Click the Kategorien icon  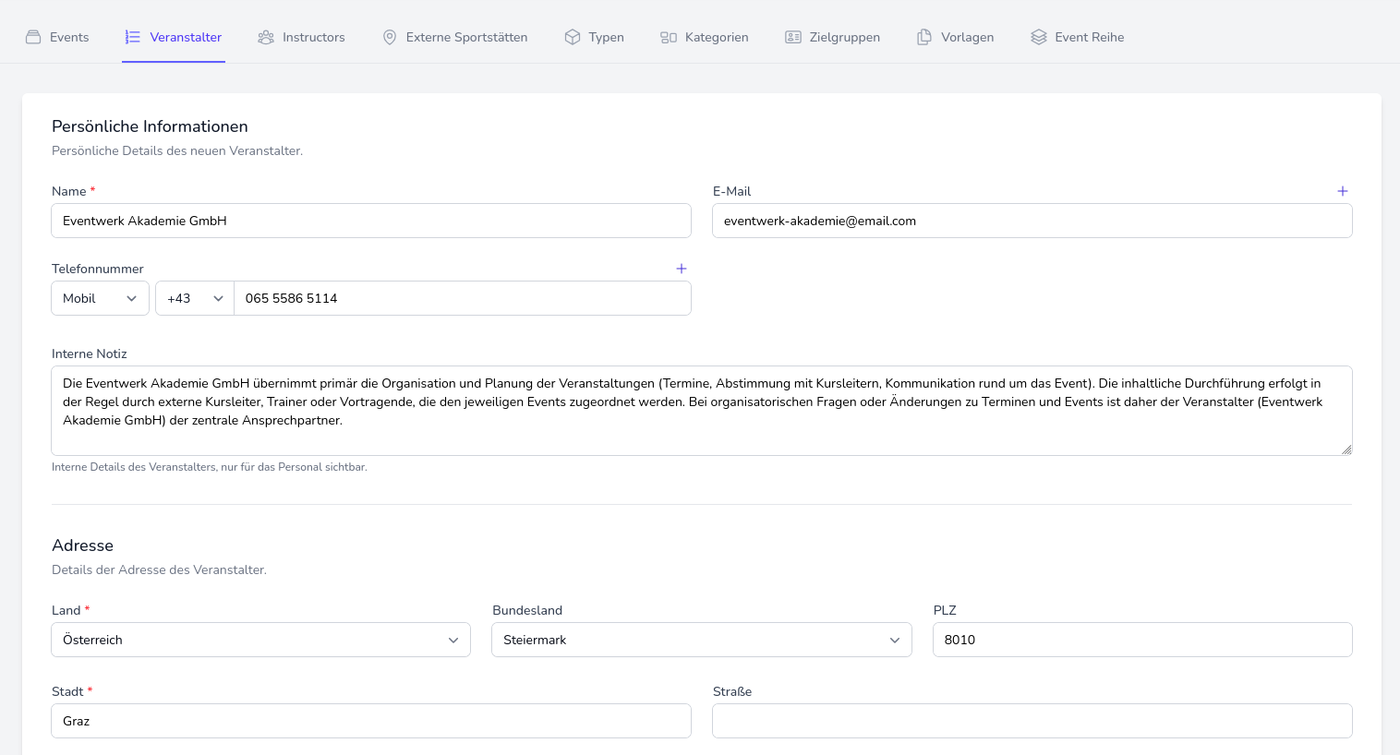[x=668, y=37]
